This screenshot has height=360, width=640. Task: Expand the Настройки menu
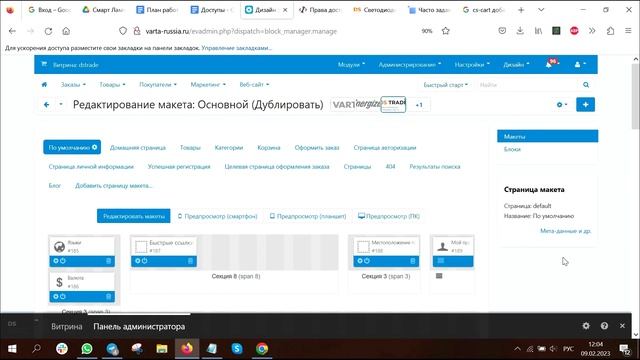(472, 64)
